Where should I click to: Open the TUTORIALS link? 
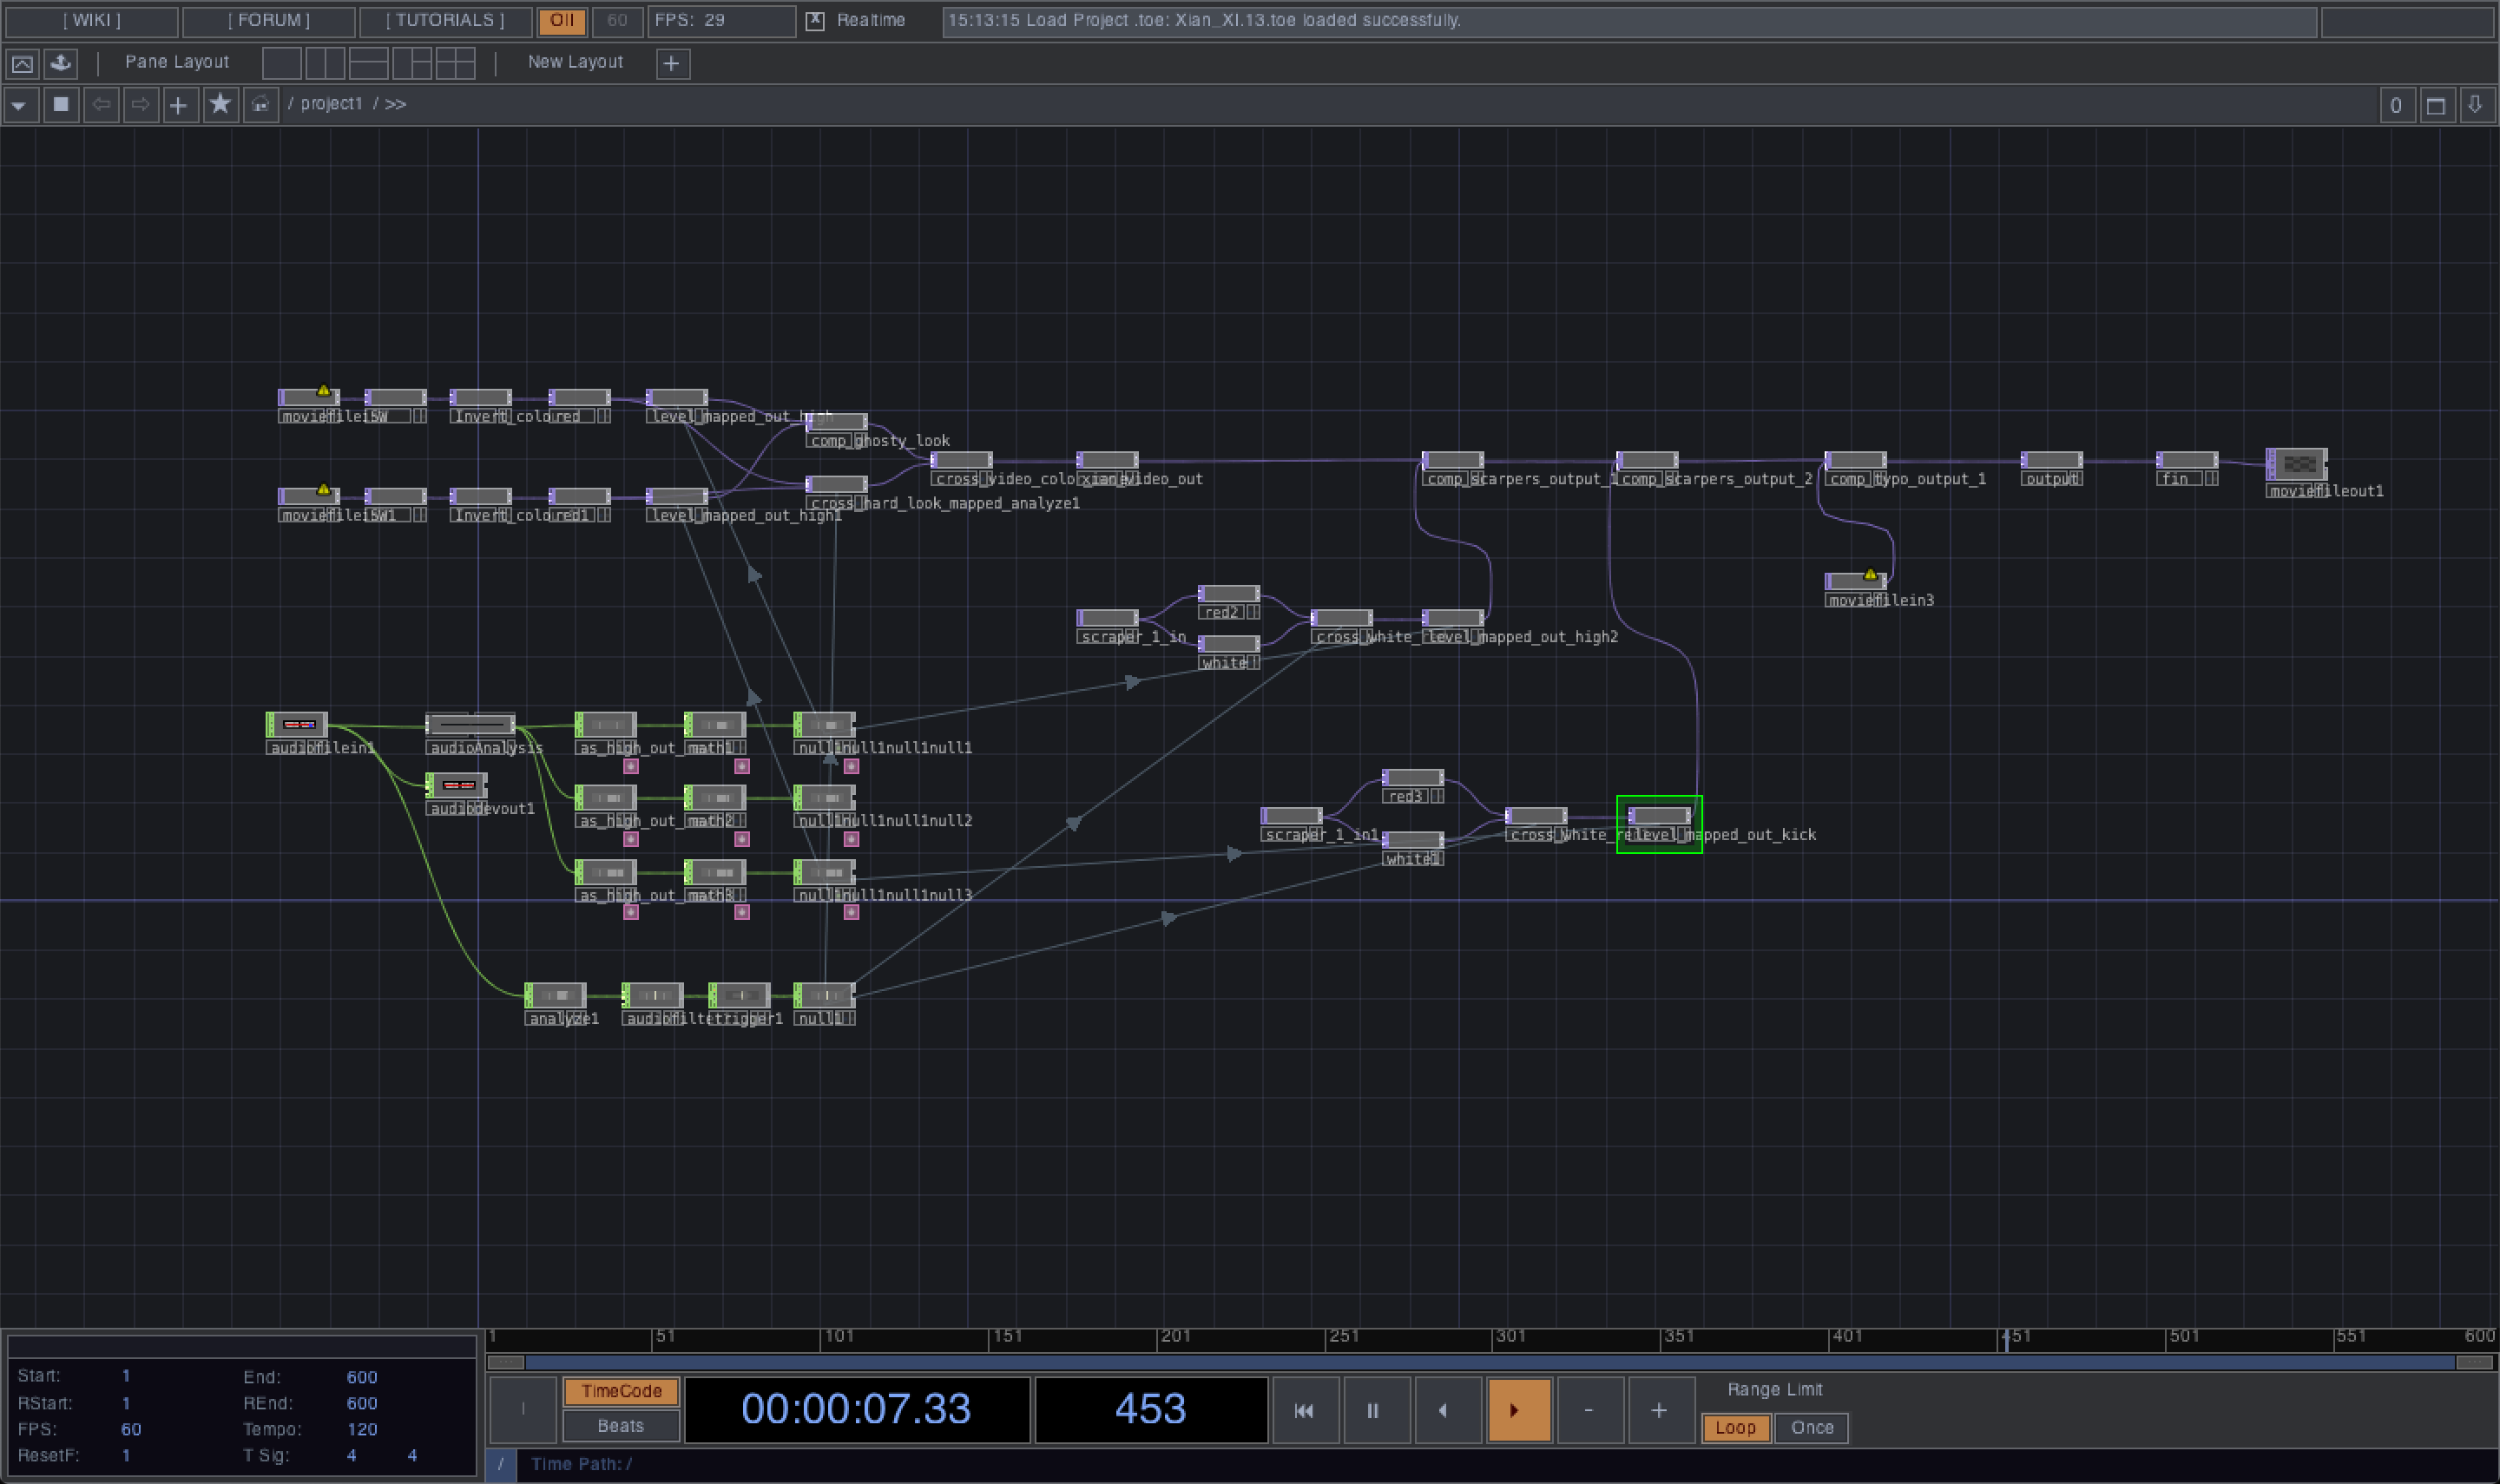point(445,21)
